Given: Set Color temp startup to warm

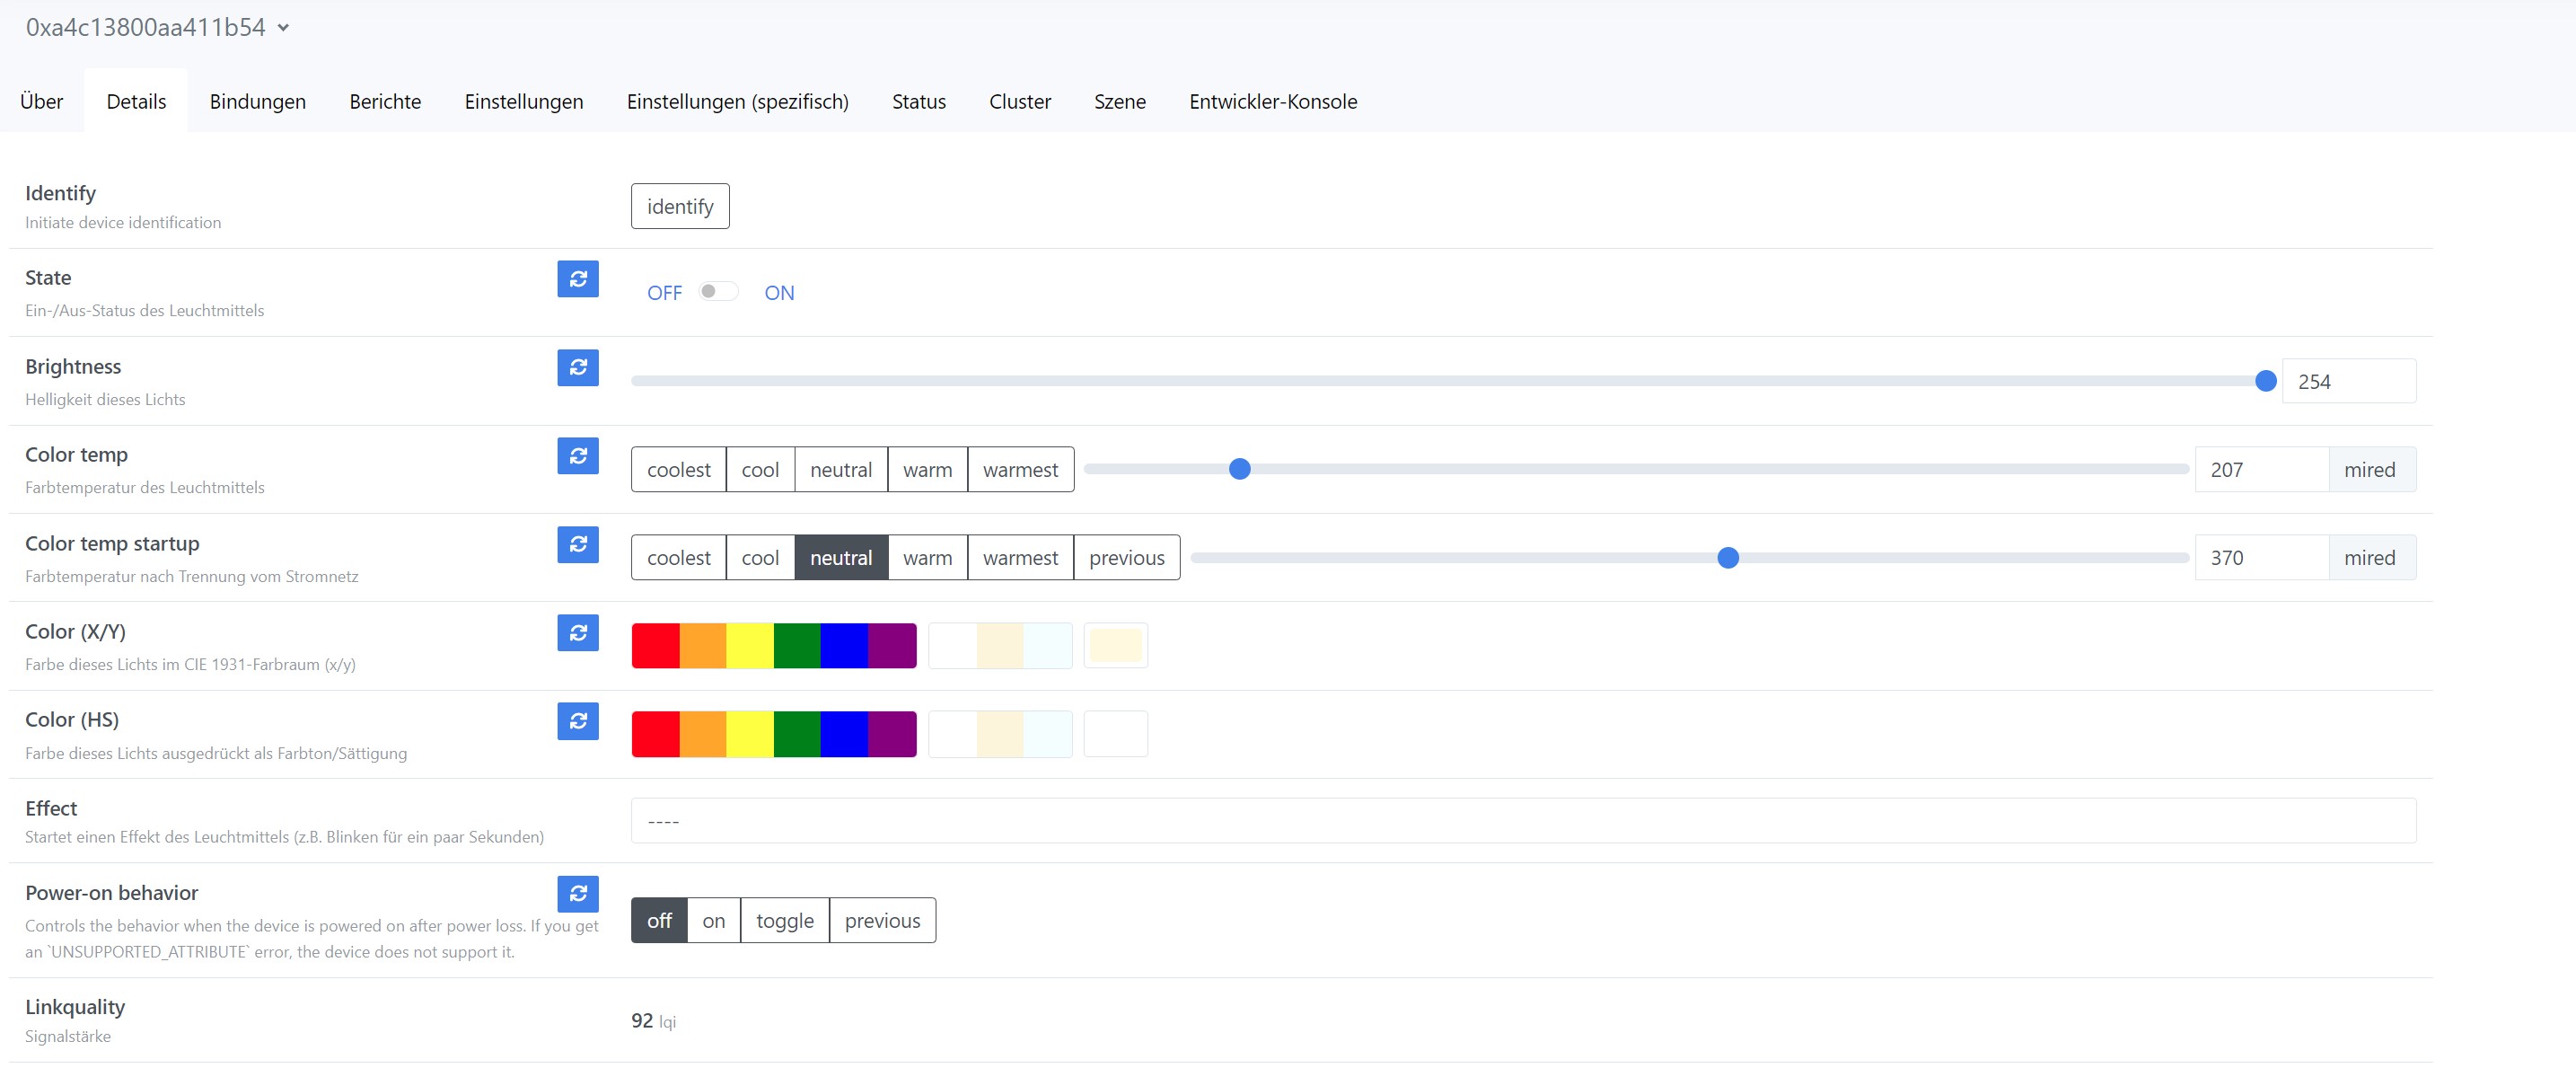Looking at the screenshot, I should pos(927,557).
